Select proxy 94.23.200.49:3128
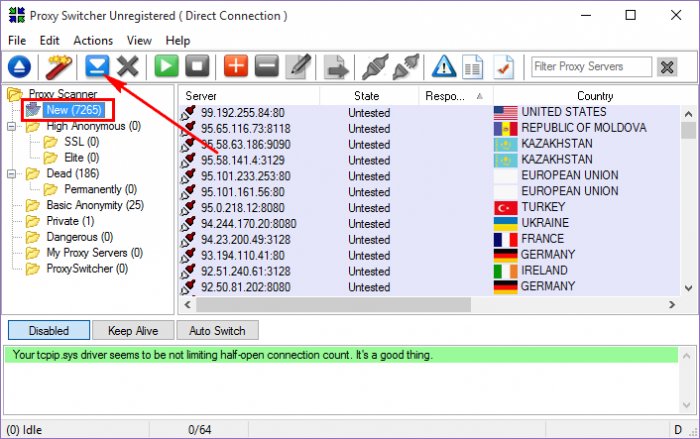700x439 pixels. coord(246,239)
